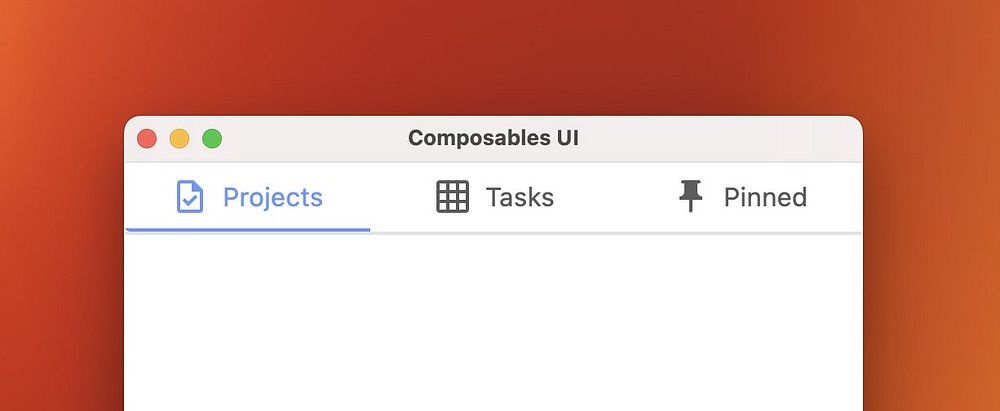Minimize window with the yellow button
Viewport: 1000px width, 411px height.
(179, 139)
